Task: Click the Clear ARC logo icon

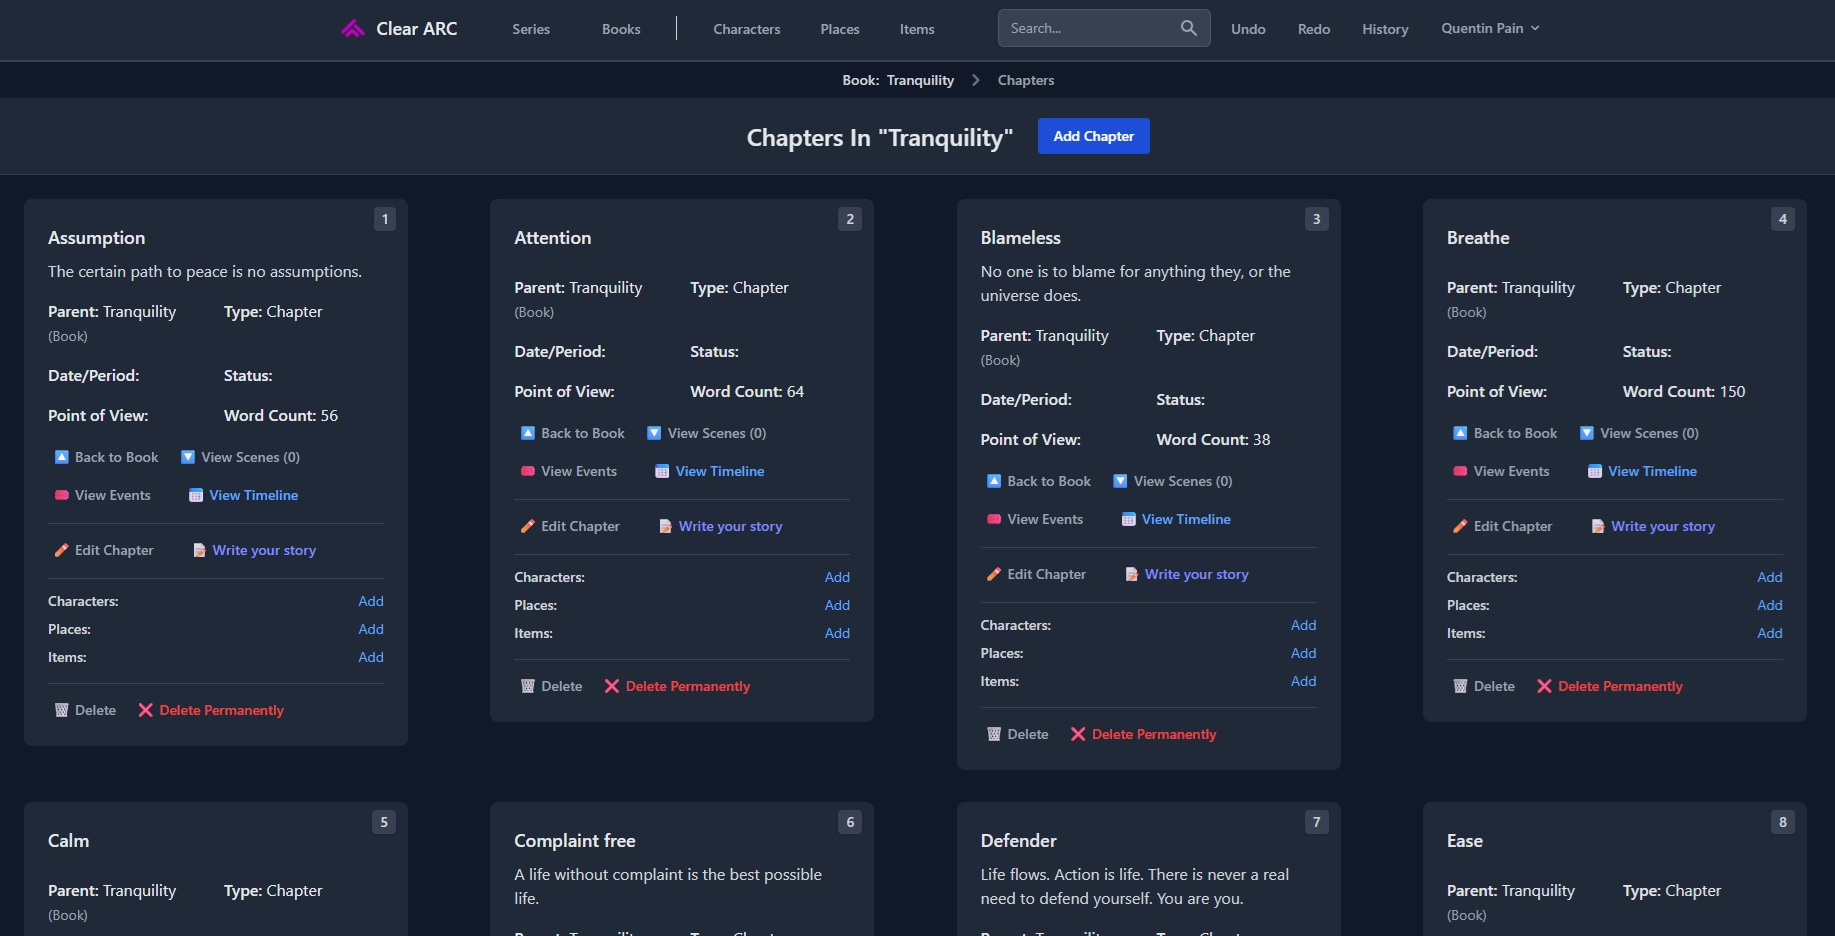Action: click(x=352, y=29)
